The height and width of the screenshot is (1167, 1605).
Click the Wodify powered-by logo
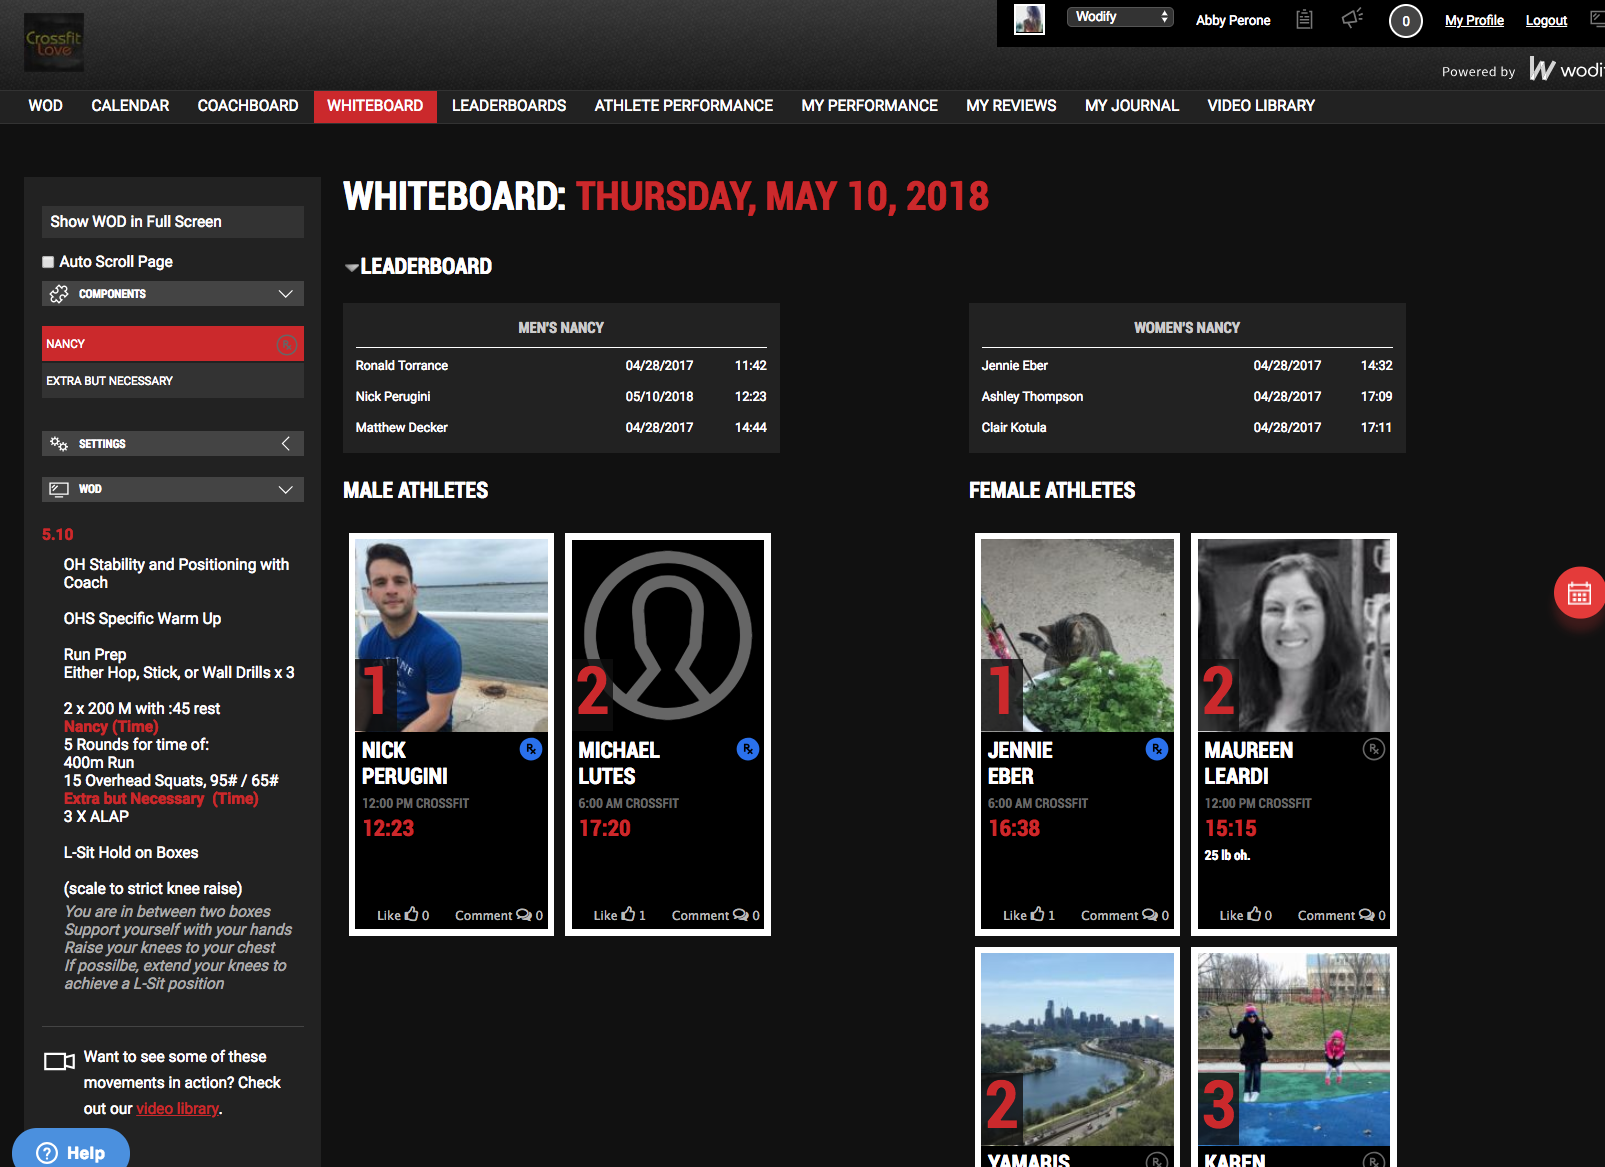(1566, 69)
